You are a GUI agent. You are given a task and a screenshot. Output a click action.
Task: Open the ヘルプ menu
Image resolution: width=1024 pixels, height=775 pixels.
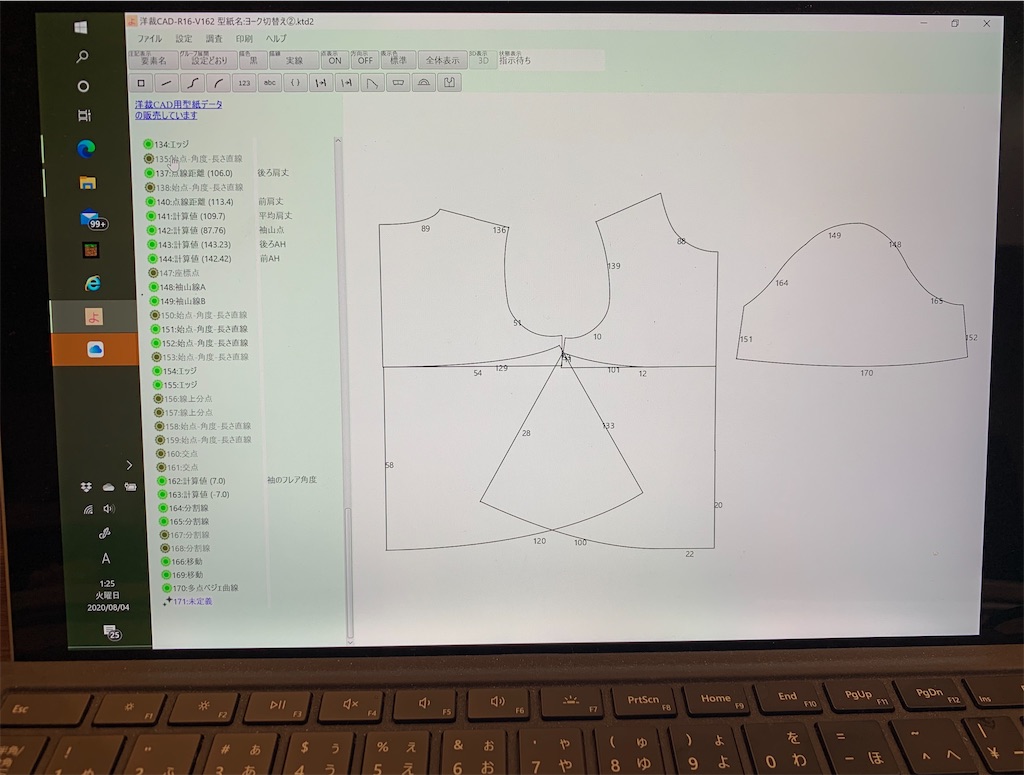pyautogui.click(x=276, y=39)
